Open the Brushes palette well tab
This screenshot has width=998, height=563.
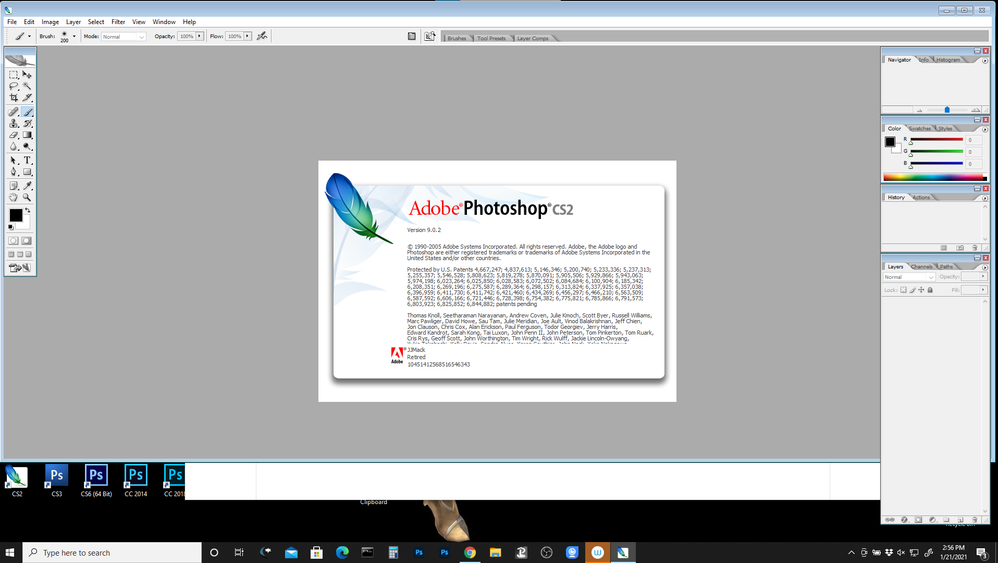(457, 38)
